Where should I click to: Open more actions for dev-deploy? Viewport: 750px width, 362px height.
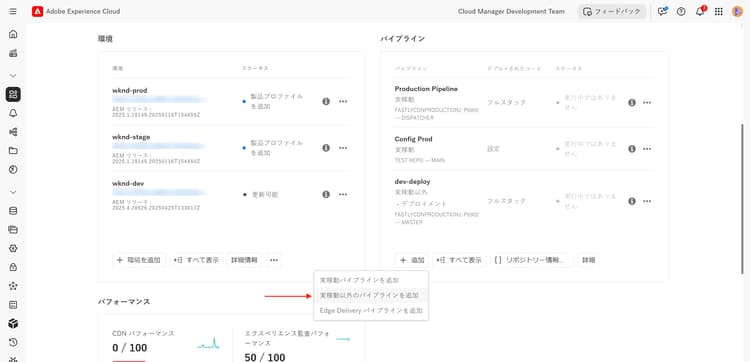click(647, 201)
